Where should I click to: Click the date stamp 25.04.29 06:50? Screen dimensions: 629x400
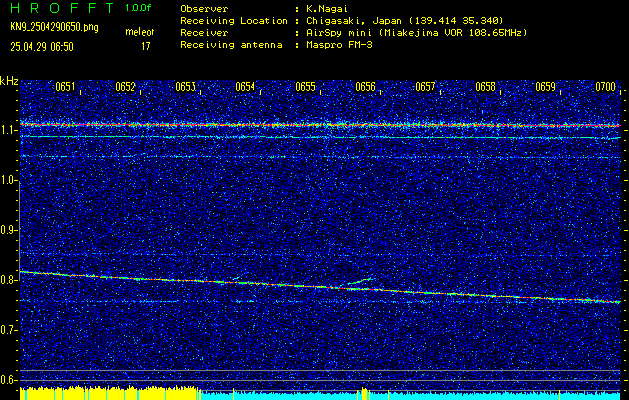42,47
